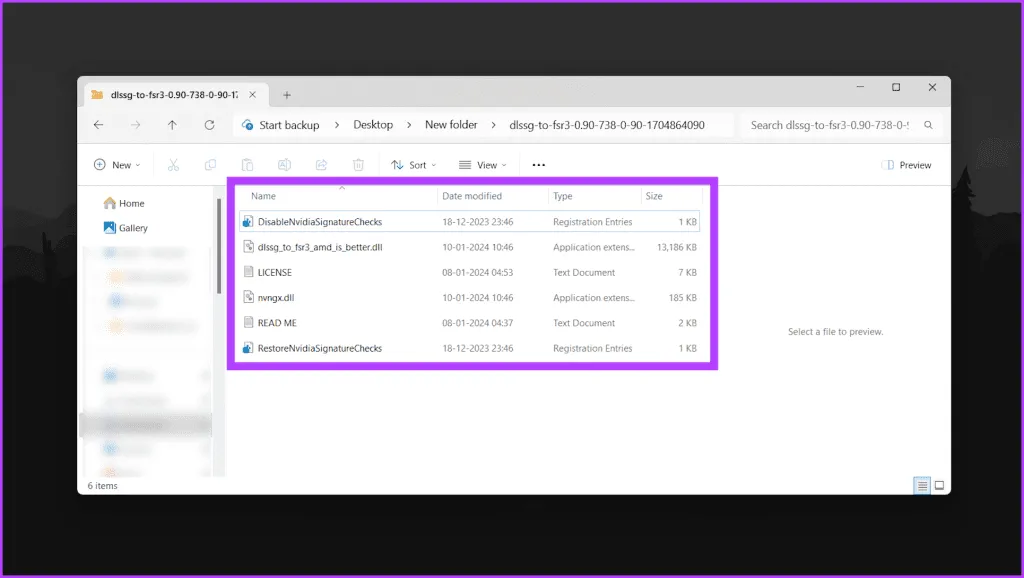This screenshot has height=578, width=1024.
Task: Expand the Sort dropdown
Action: pyautogui.click(x=411, y=165)
